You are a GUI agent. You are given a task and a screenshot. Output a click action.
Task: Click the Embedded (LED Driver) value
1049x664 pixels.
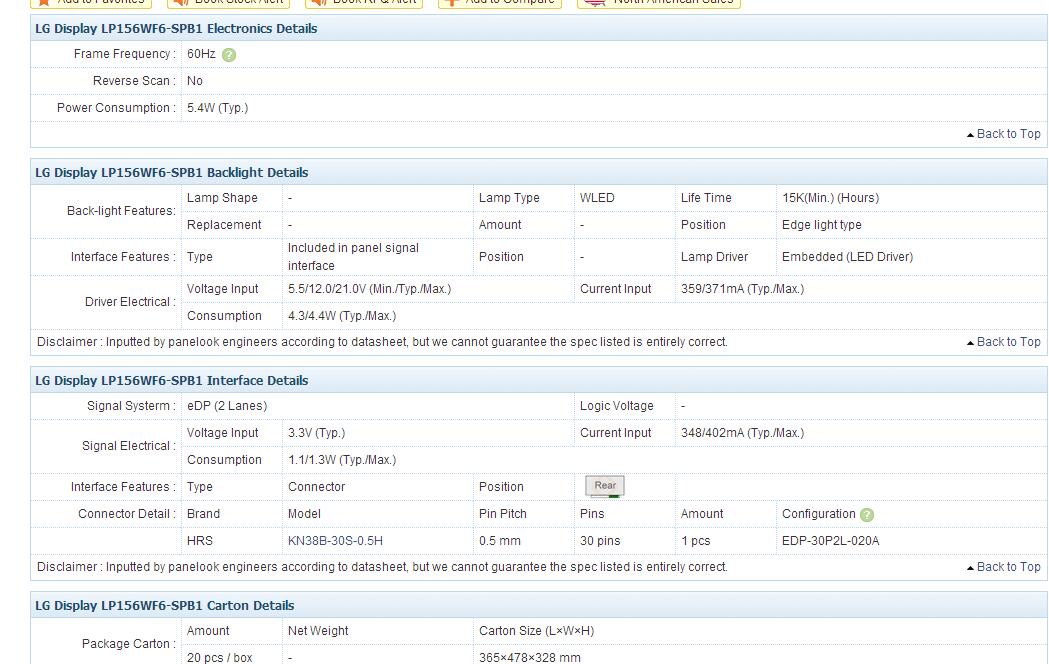[x=847, y=257]
